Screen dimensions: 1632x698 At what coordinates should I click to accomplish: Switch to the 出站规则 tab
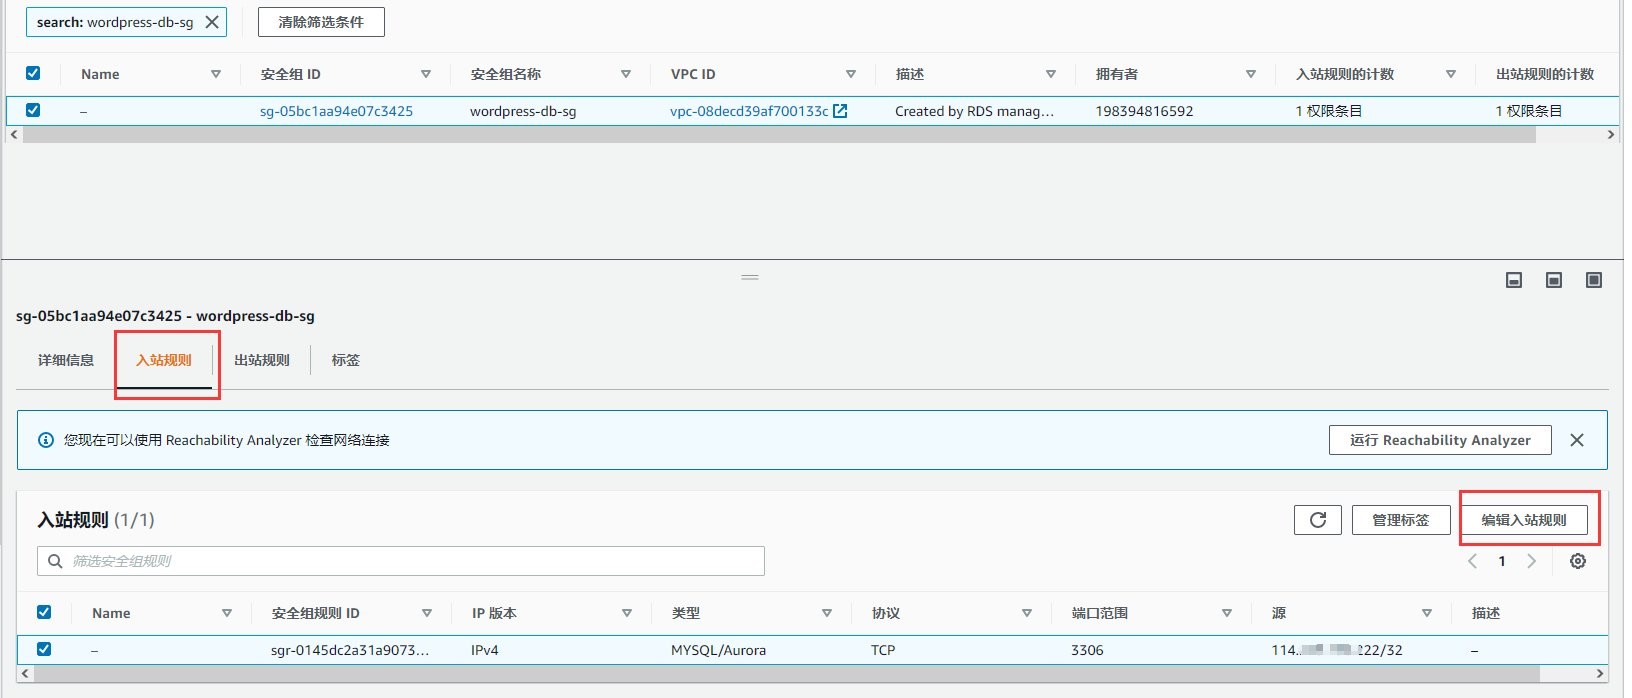tap(262, 360)
